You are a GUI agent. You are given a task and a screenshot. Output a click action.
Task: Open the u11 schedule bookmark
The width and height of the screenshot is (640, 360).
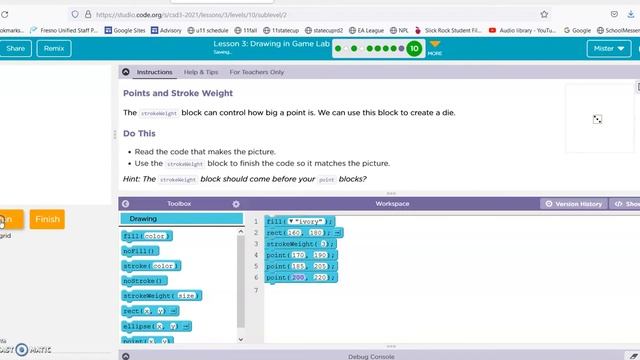pos(208,30)
